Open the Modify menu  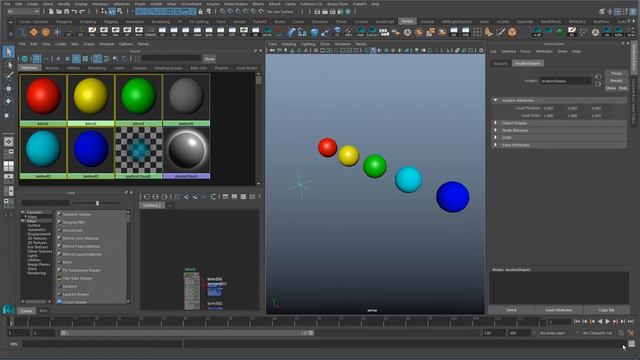tap(64, 4)
